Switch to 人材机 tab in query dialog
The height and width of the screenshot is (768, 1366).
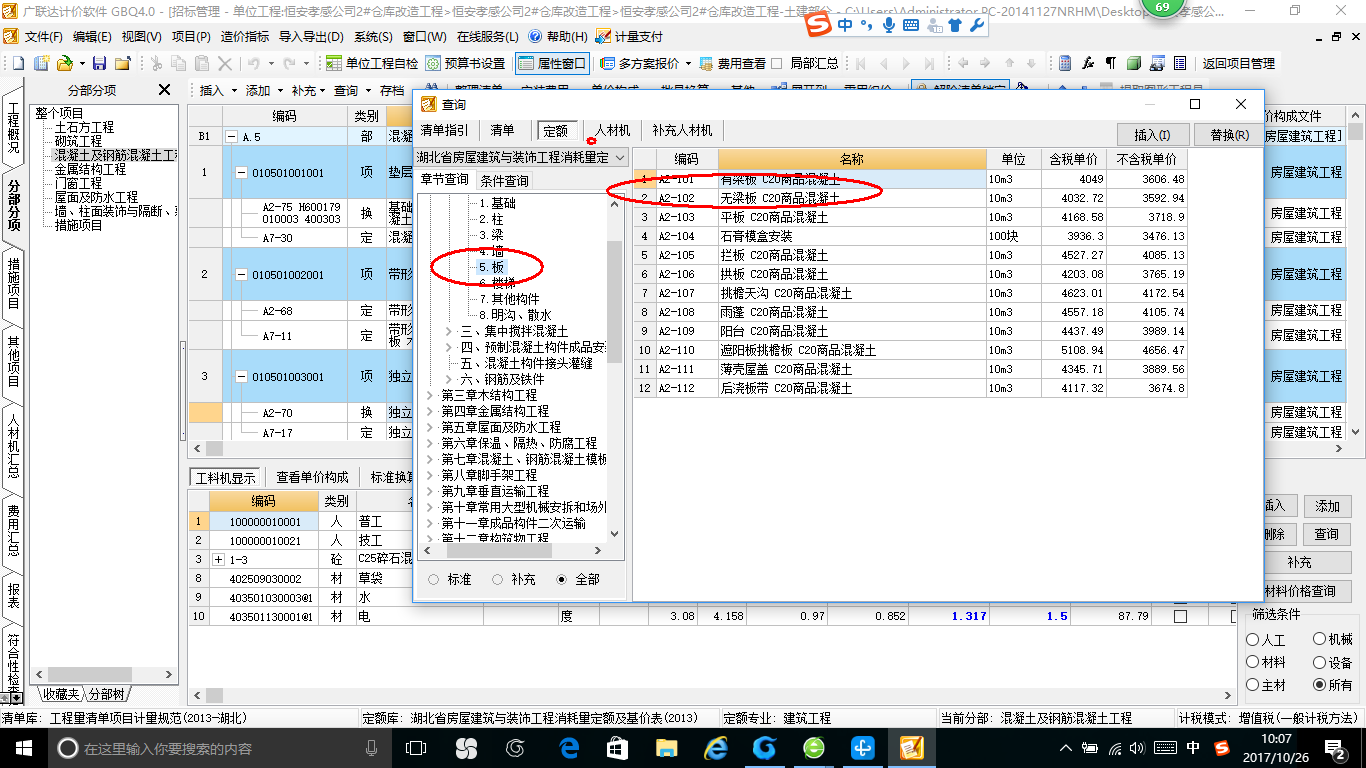613,130
